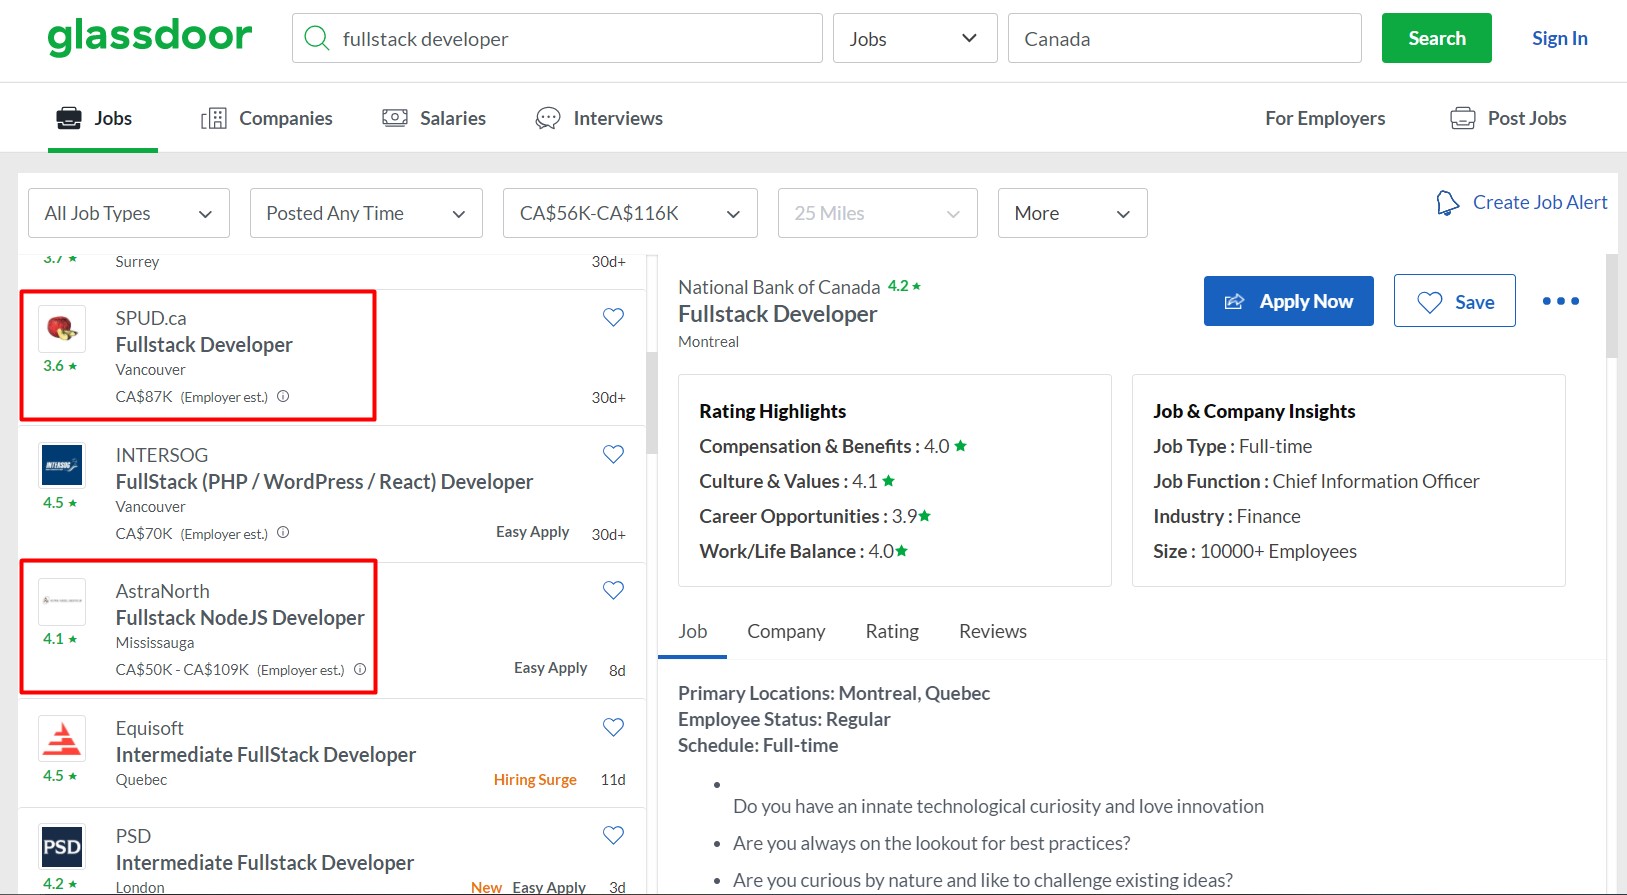Open the Jobs search type dropdown
1627x895 pixels.
915,38
